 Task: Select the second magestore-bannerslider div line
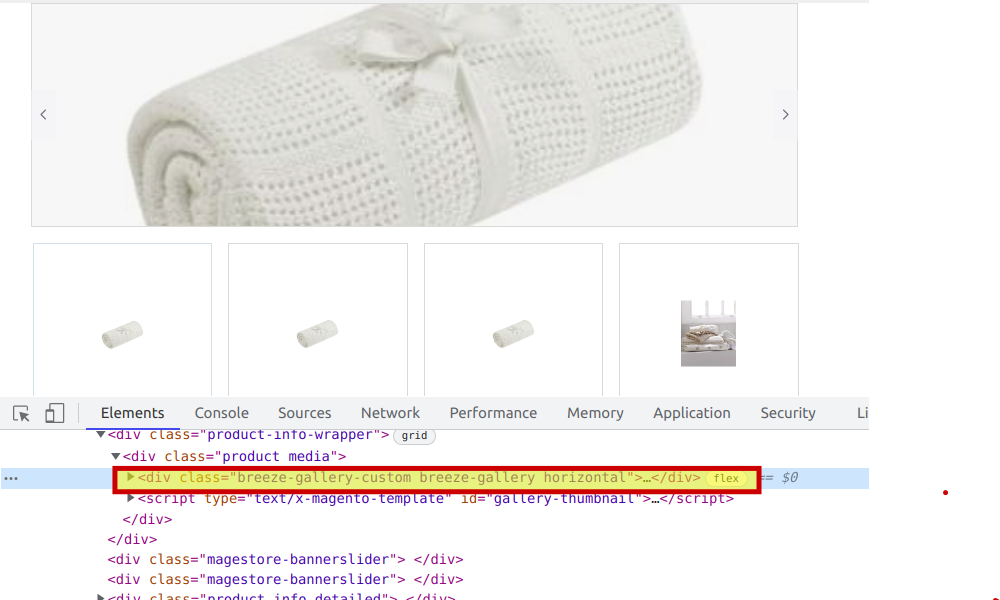pyautogui.click(x=285, y=580)
